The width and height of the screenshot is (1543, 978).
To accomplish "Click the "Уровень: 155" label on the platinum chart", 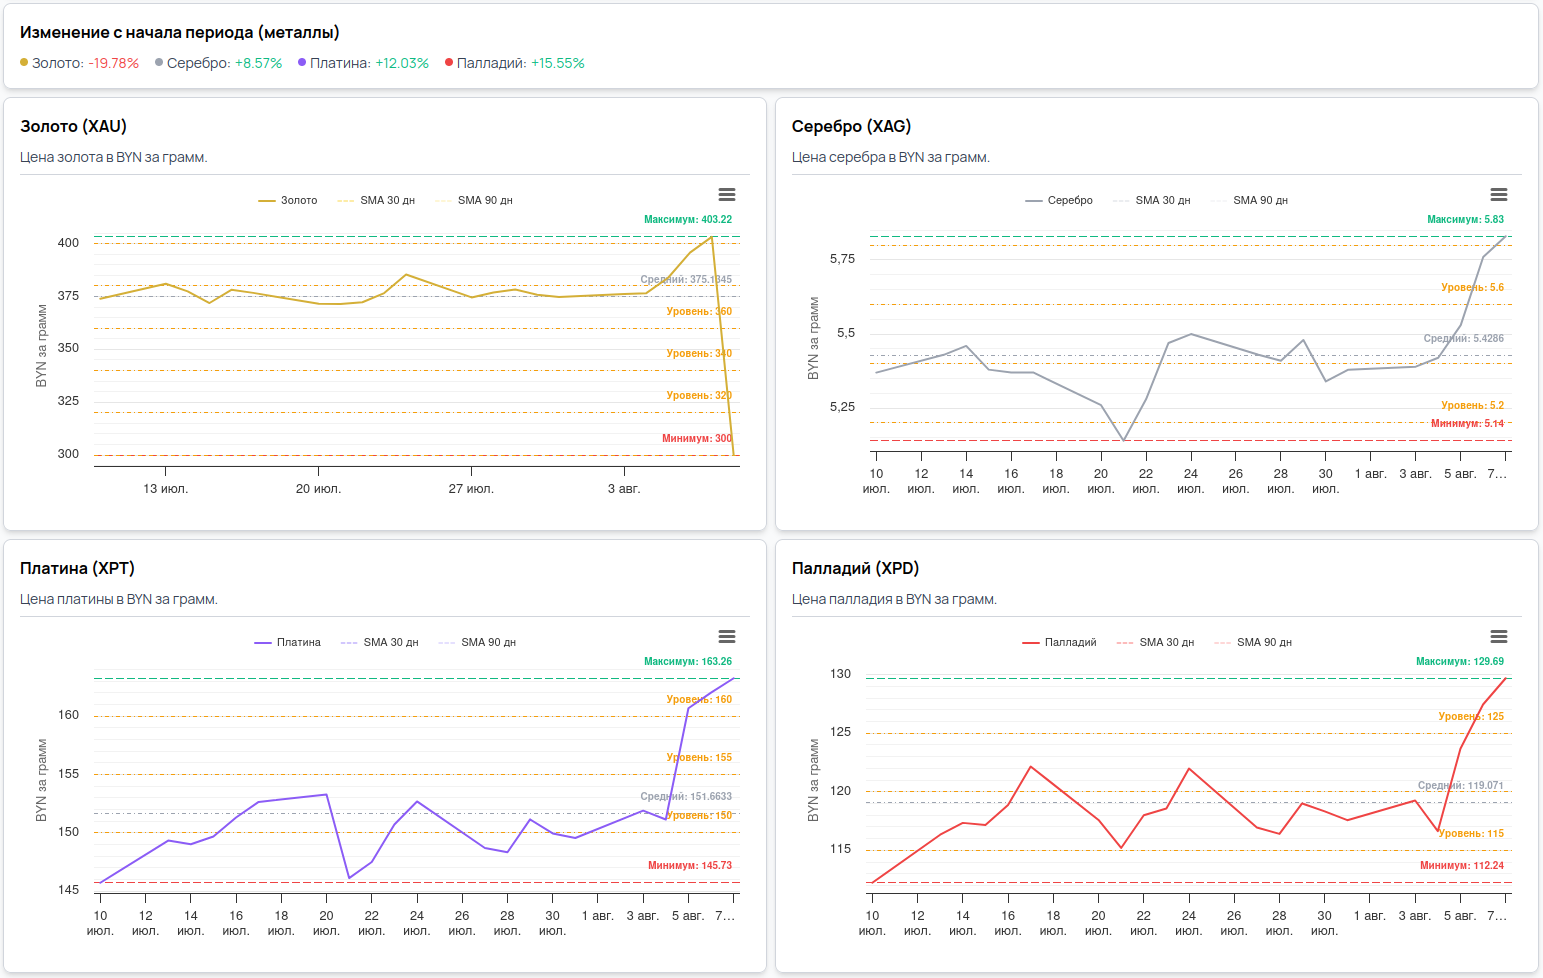I will (x=699, y=757).
